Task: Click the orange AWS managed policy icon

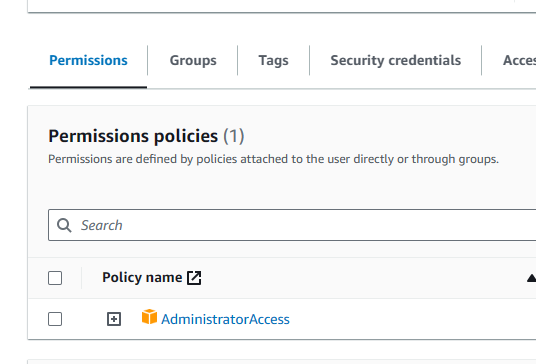Action: [x=149, y=316]
